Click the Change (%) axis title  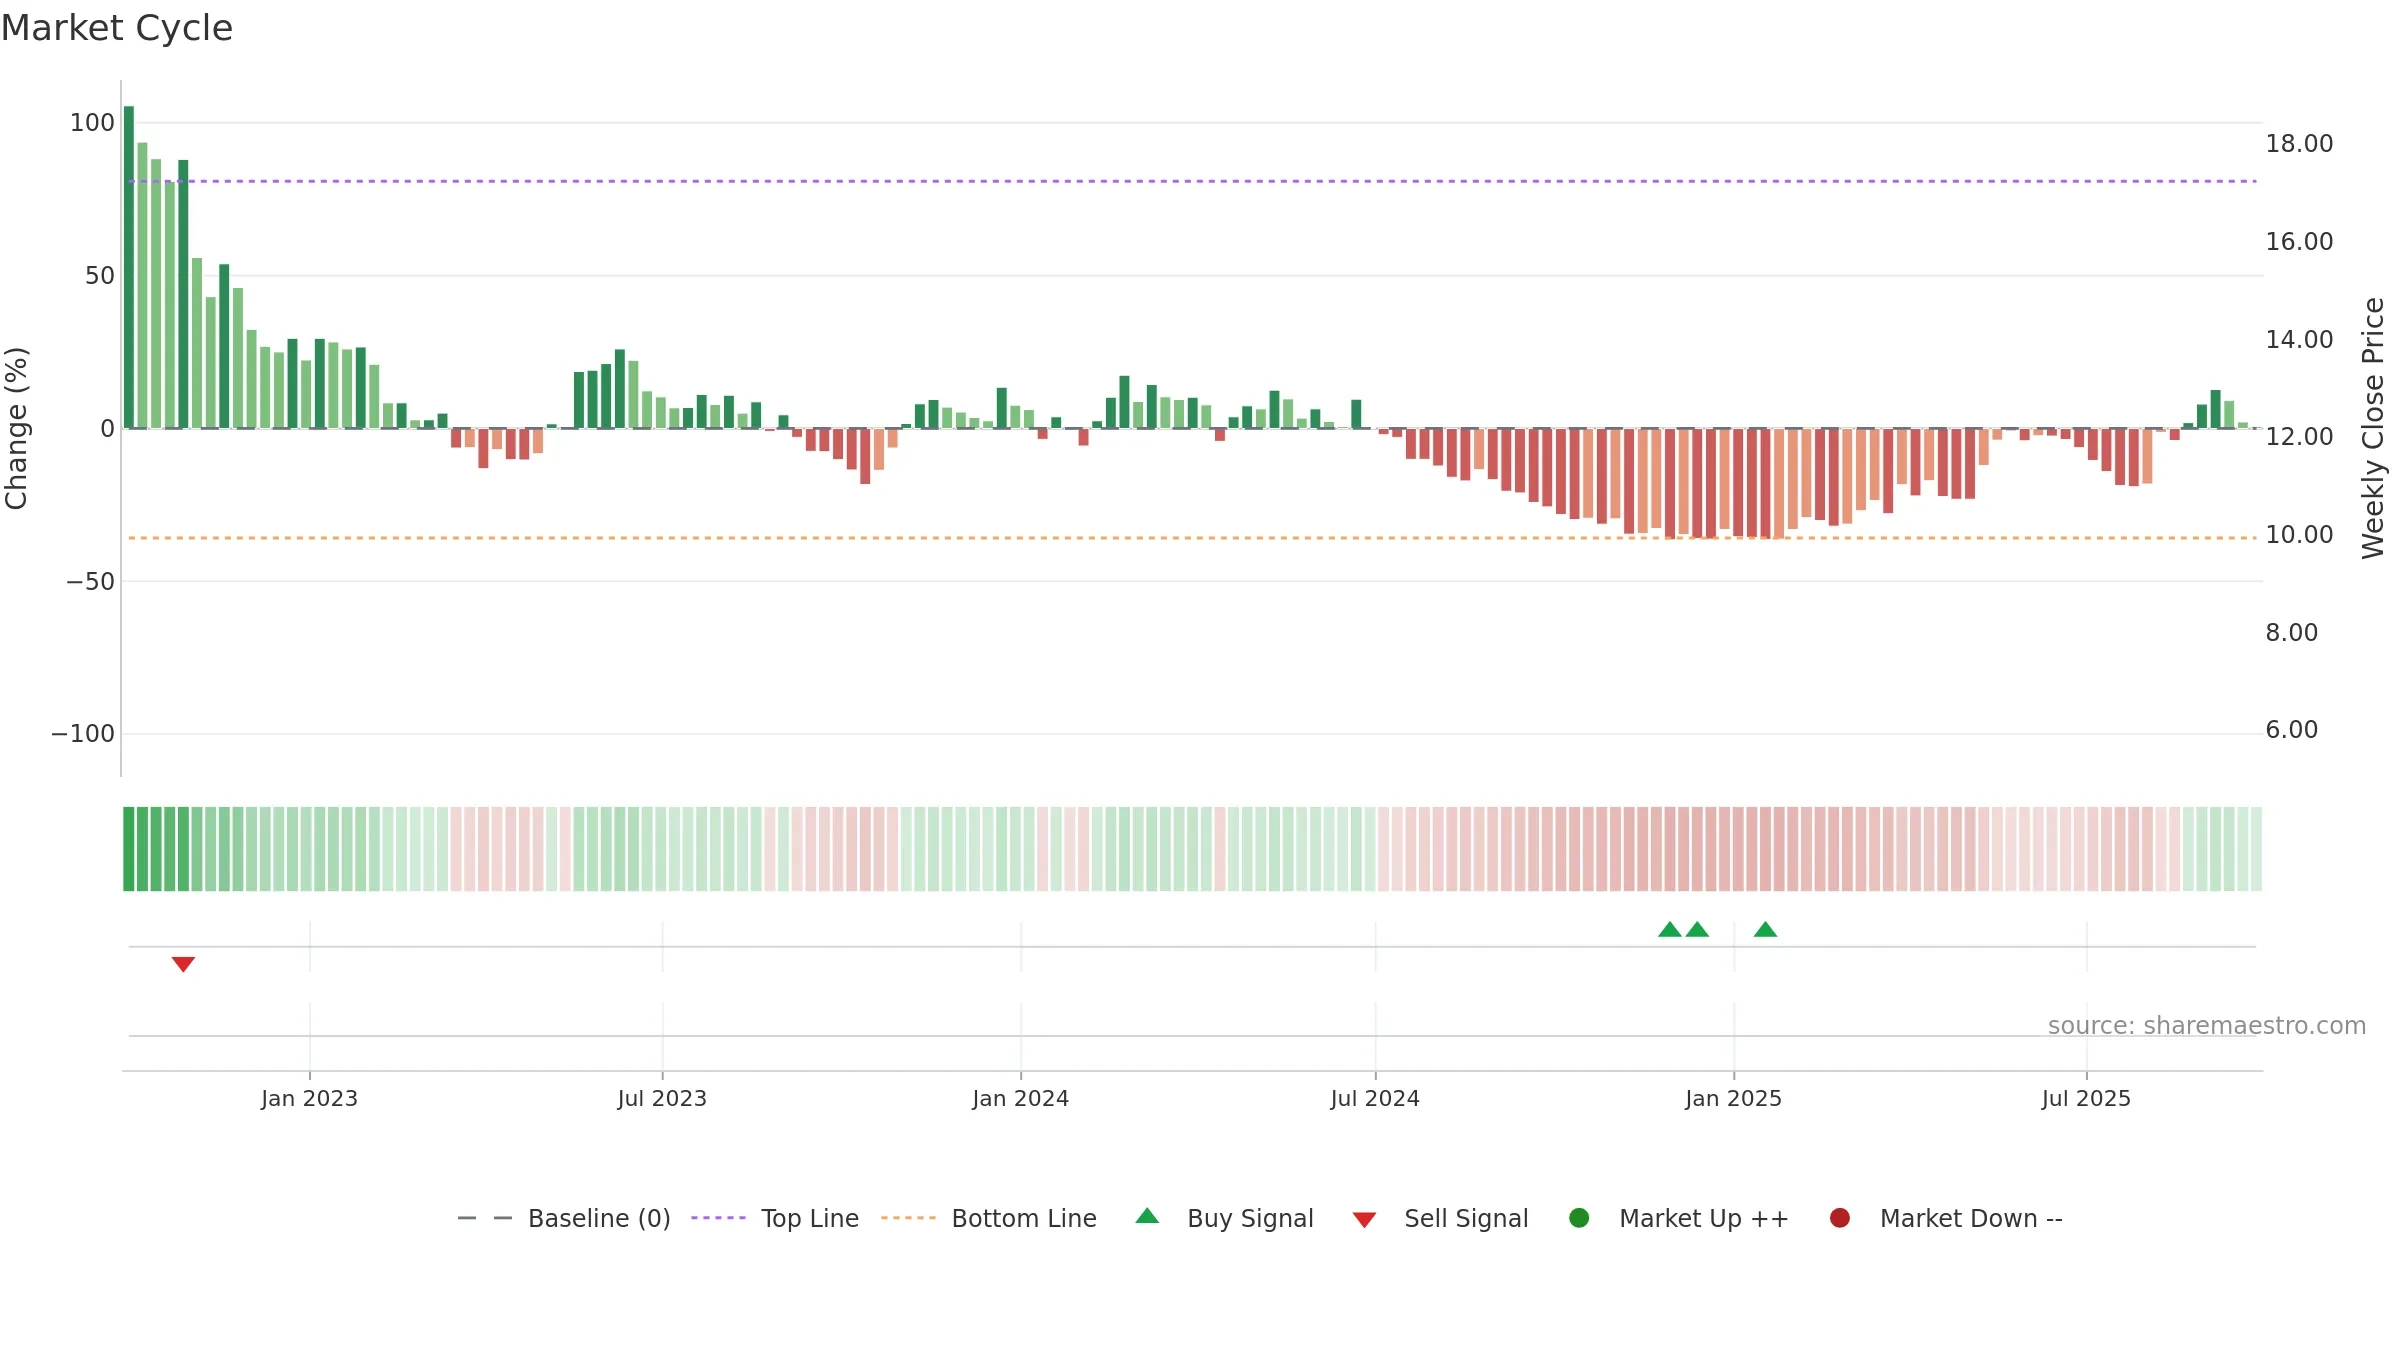pyautogui.click(x=16, y=428)
